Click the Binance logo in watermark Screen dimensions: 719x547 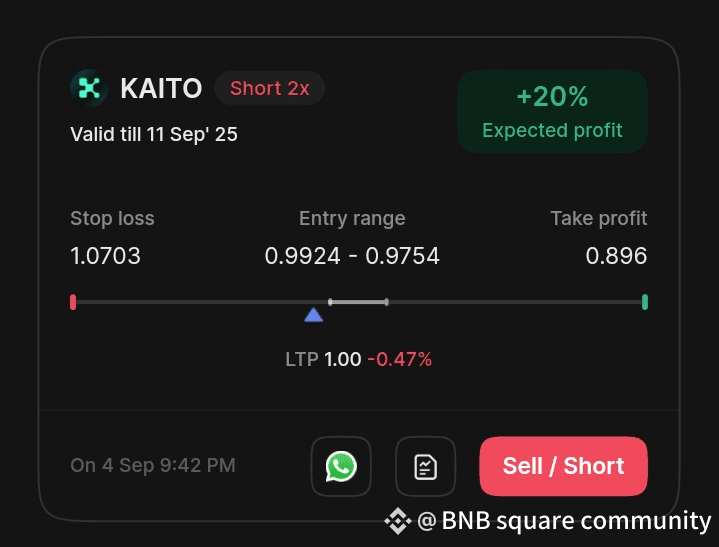point(397,521)
